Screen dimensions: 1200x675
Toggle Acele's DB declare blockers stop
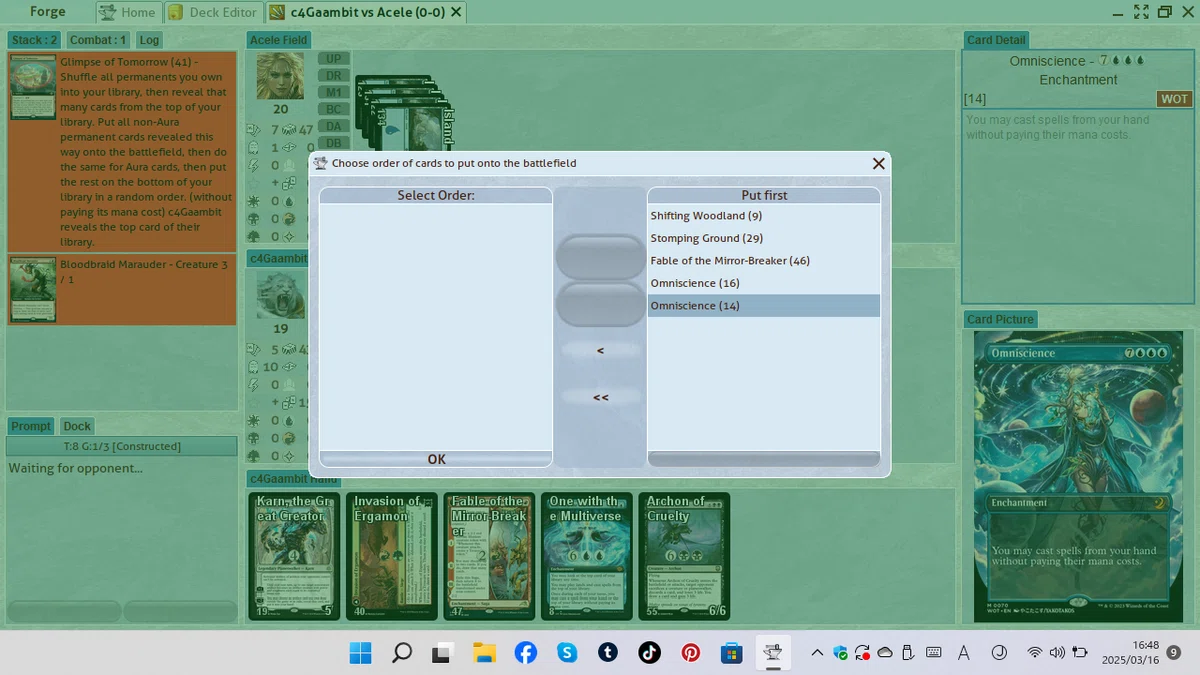pyautogui.click(x=334, y=143)
